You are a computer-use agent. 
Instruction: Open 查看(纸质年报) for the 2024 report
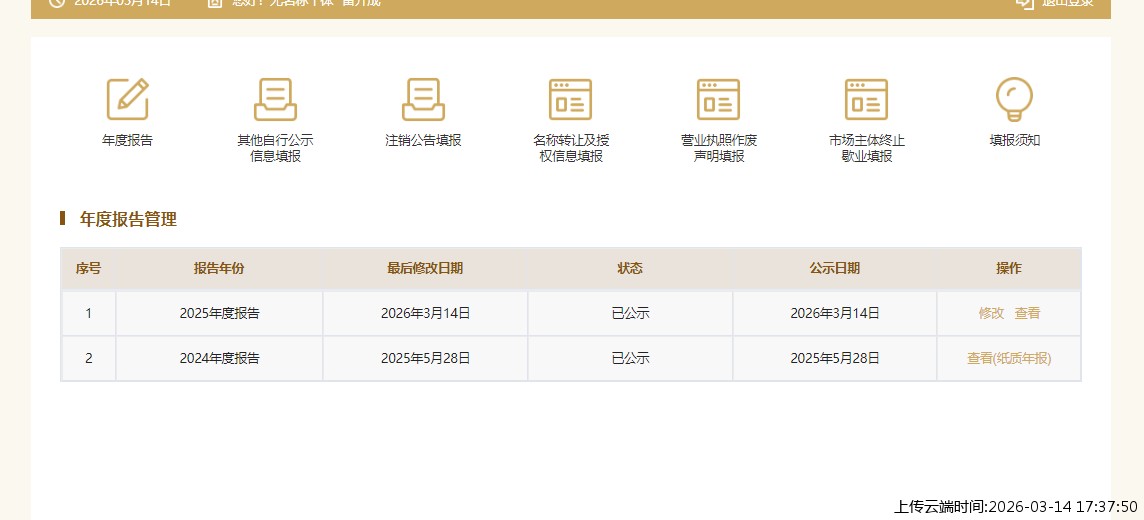(1009, 358)
